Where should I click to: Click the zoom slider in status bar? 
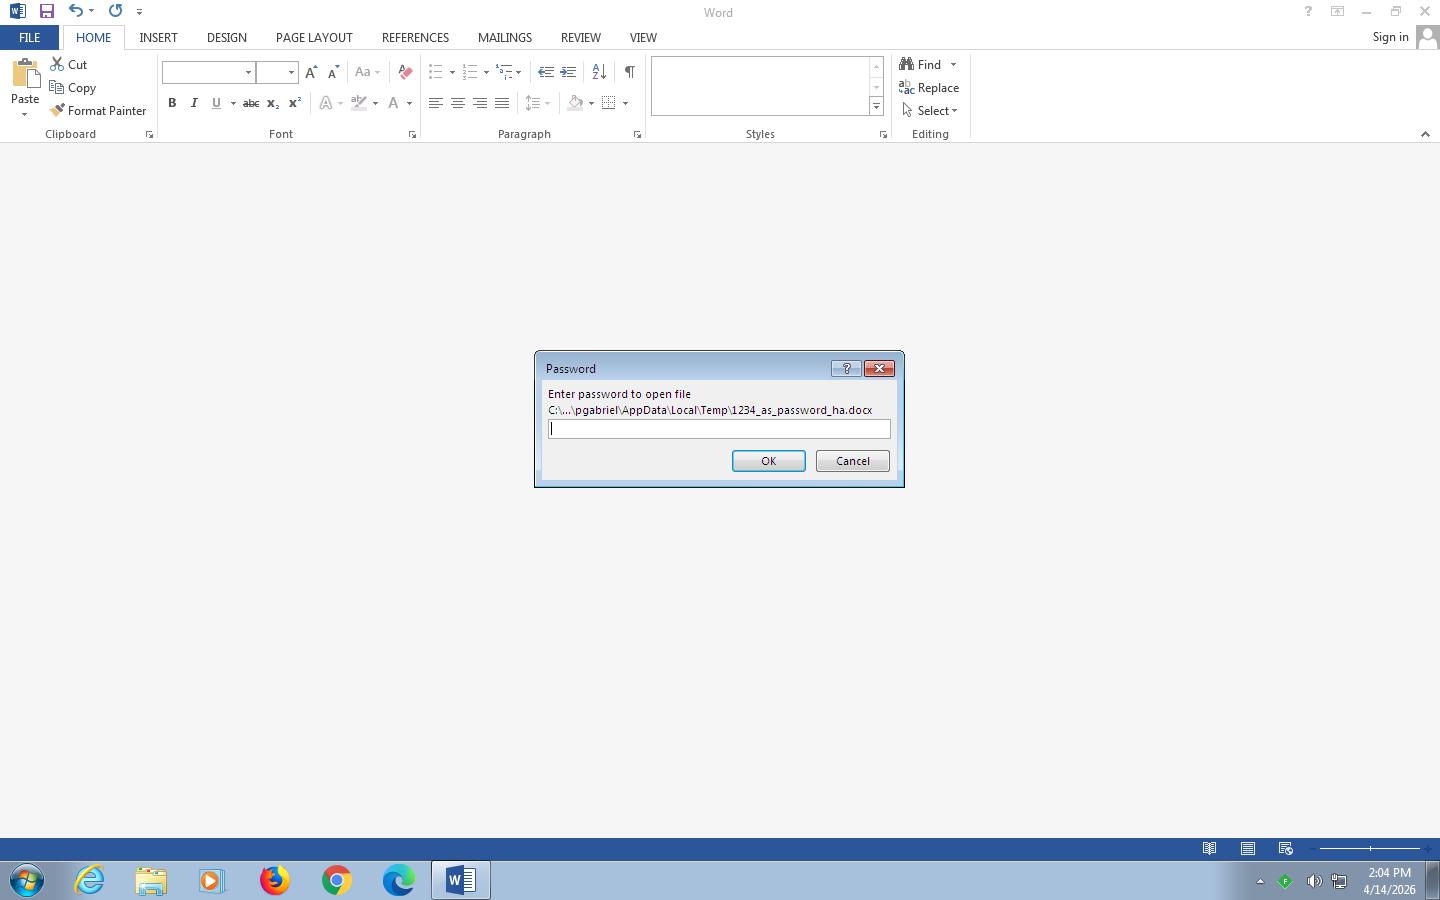[x=1370, y=849]
